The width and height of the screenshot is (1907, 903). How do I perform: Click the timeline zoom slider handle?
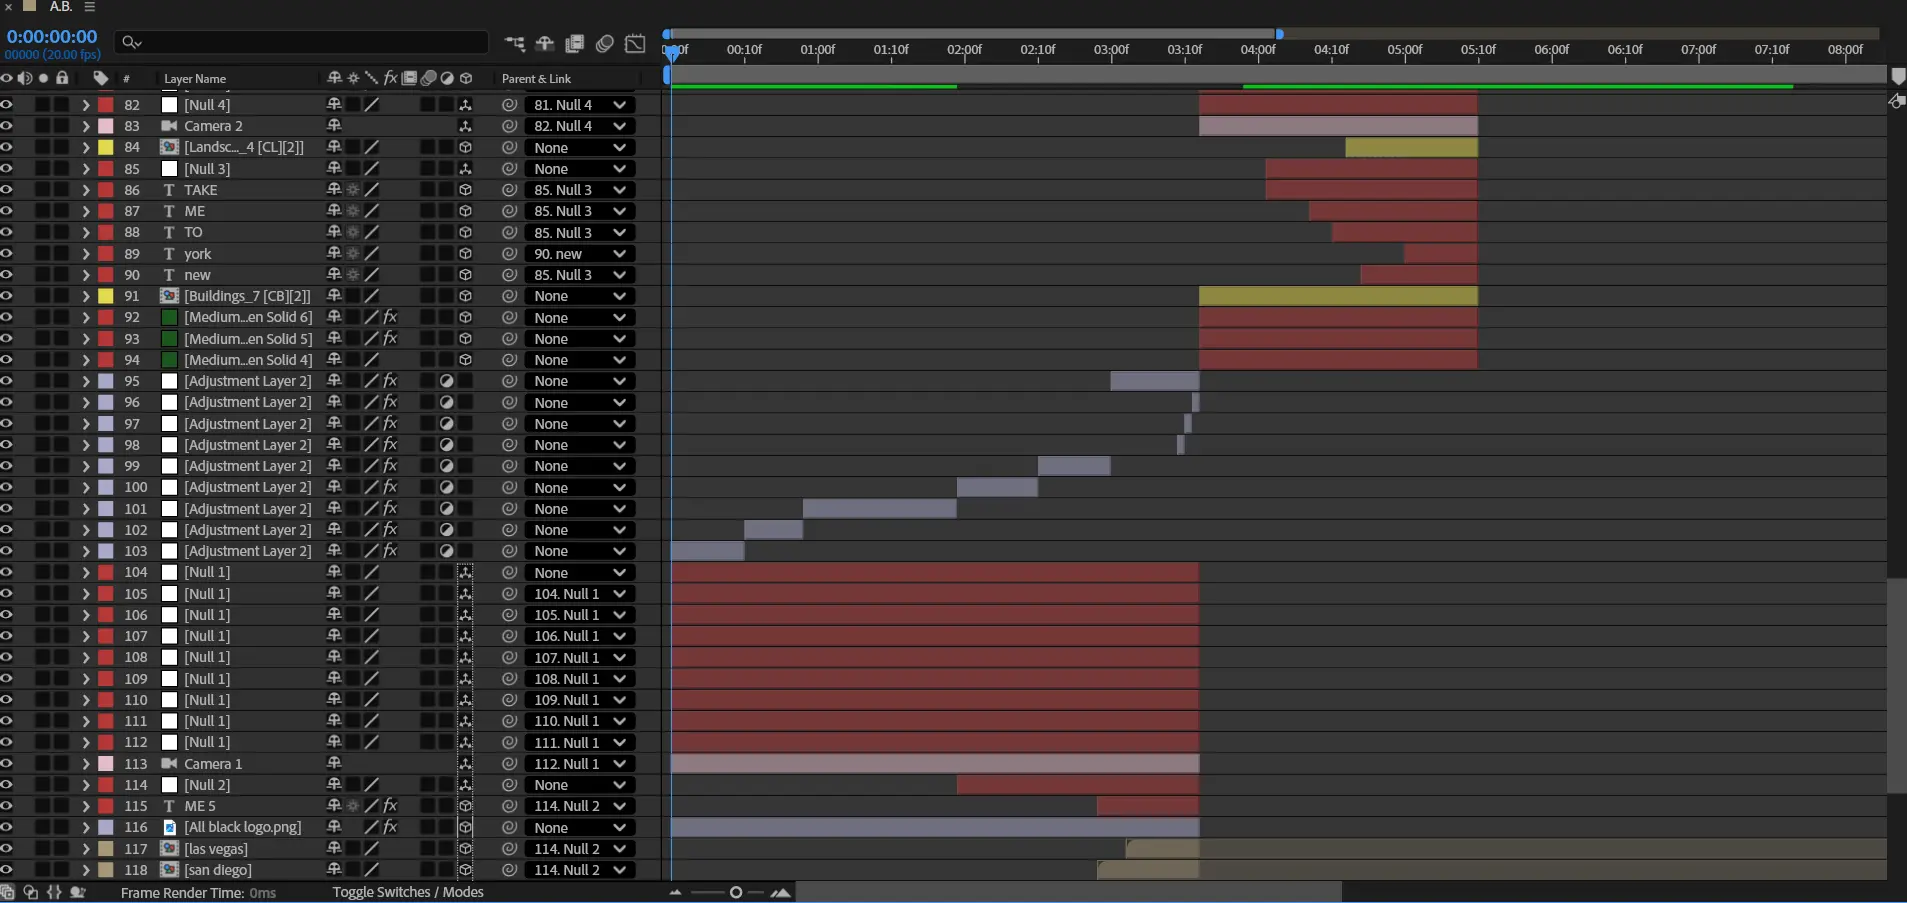coord(736,892)
